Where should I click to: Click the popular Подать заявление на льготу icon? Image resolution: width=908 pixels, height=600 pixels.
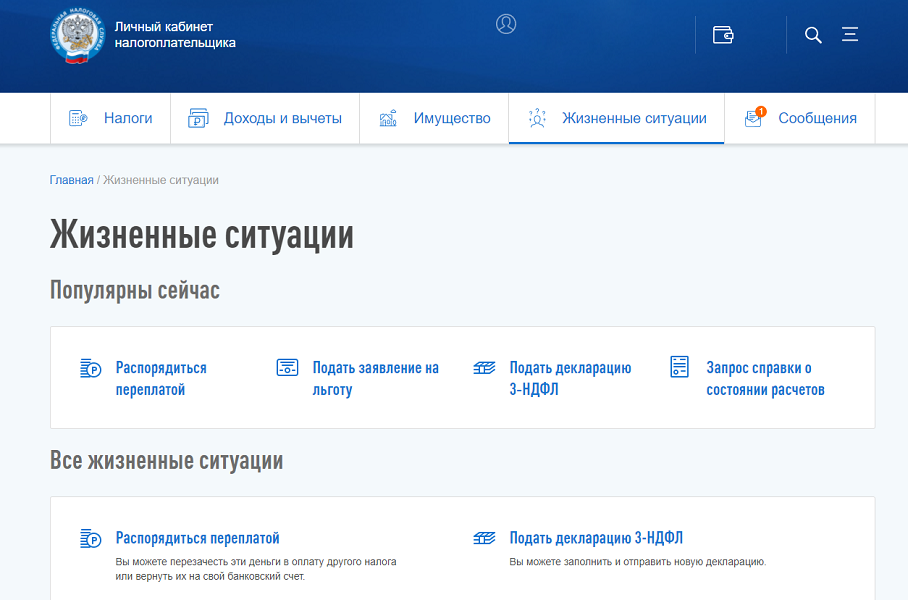[287, 367]
